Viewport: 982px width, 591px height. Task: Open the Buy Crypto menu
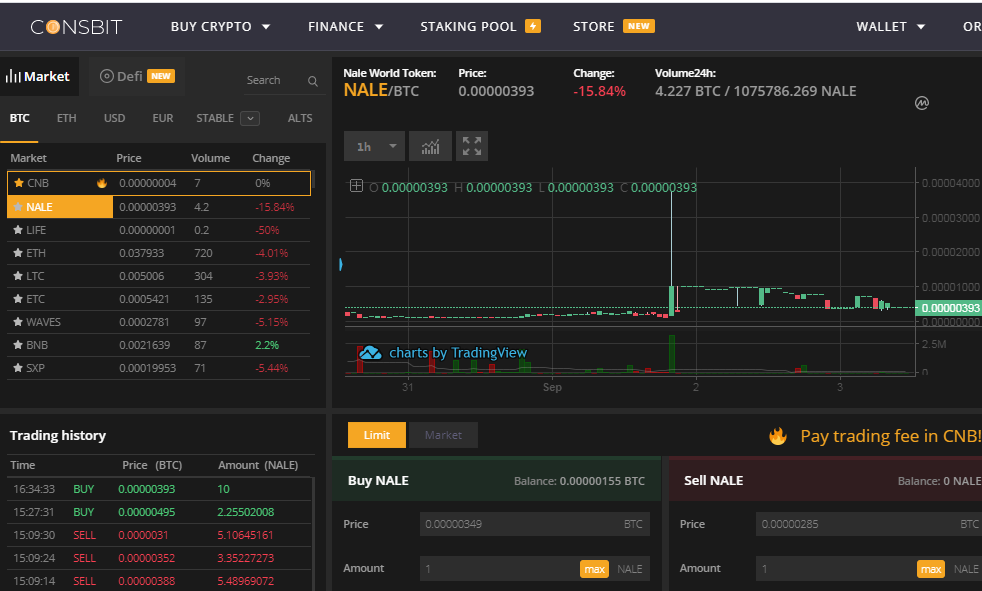click(x=220, y=27)
